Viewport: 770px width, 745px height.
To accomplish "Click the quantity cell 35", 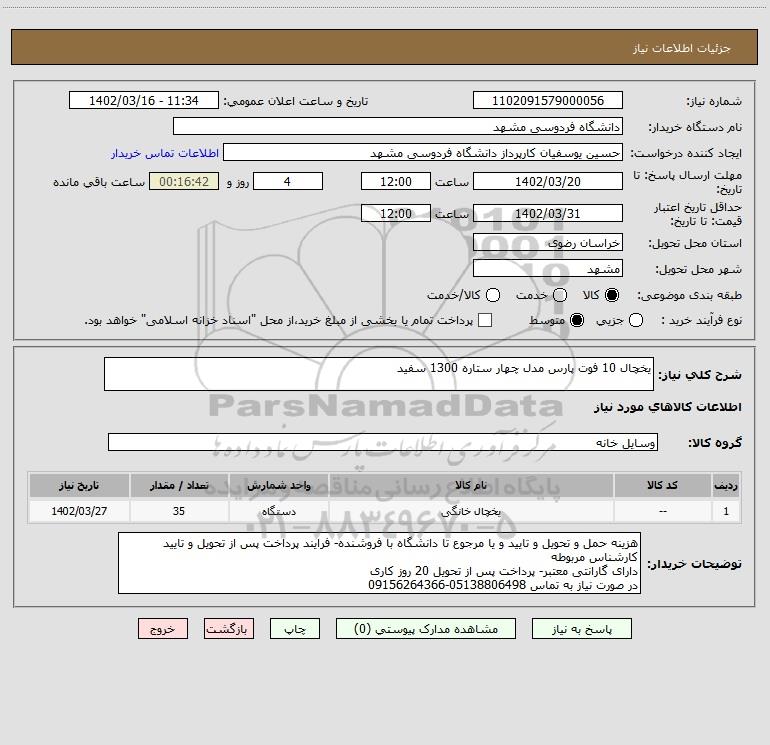I will point(179,511).
